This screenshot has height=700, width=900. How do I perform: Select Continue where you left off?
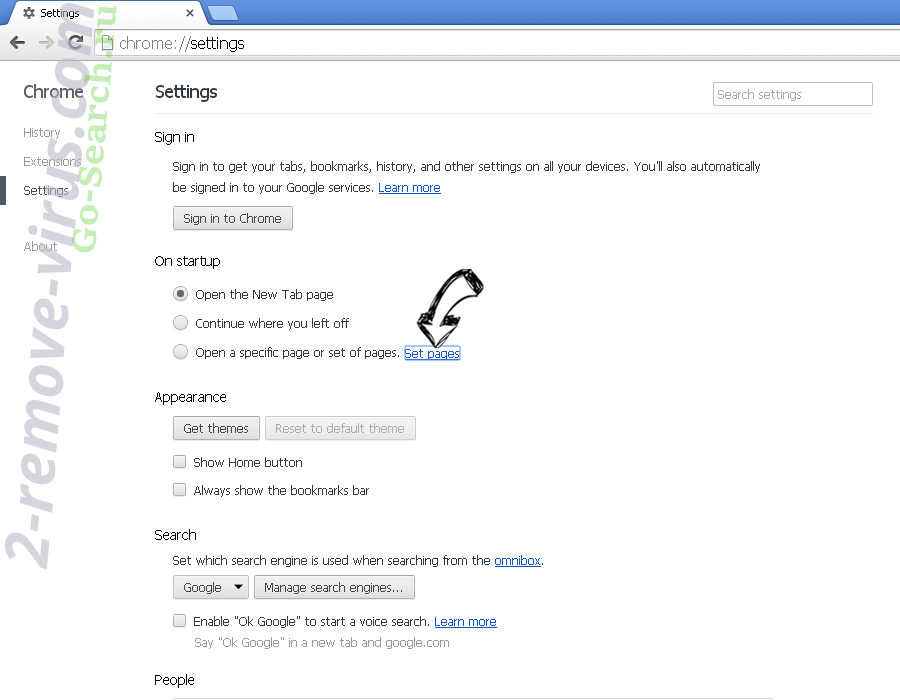(180, 323)
